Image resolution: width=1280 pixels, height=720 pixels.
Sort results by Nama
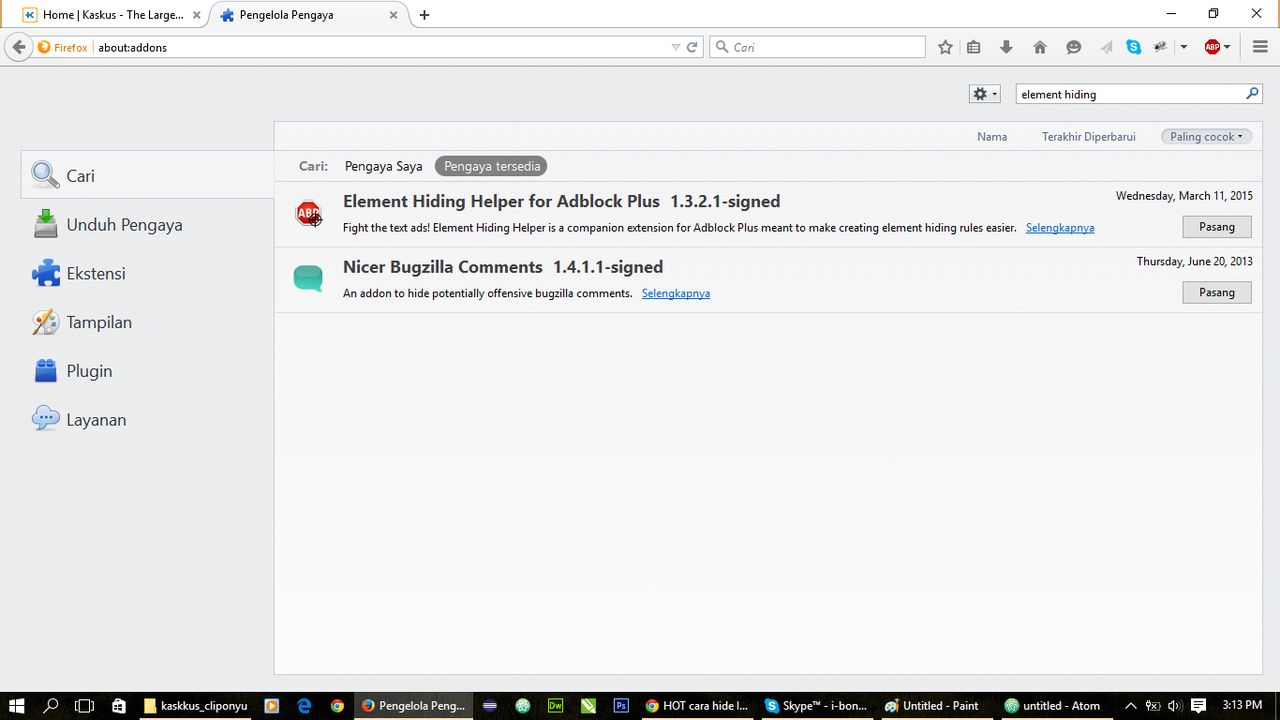click(x=992, y=136)
